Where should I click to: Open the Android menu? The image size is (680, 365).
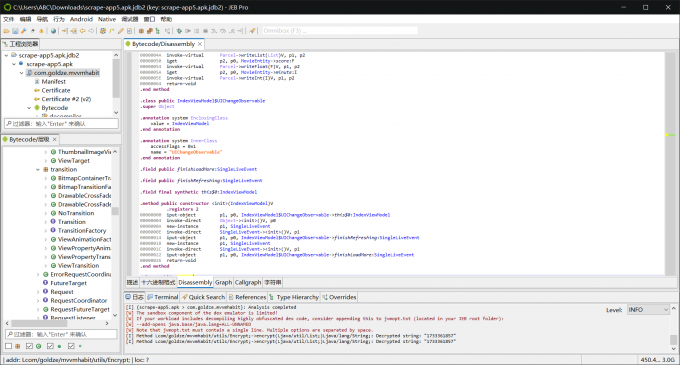tap(81, 19)
